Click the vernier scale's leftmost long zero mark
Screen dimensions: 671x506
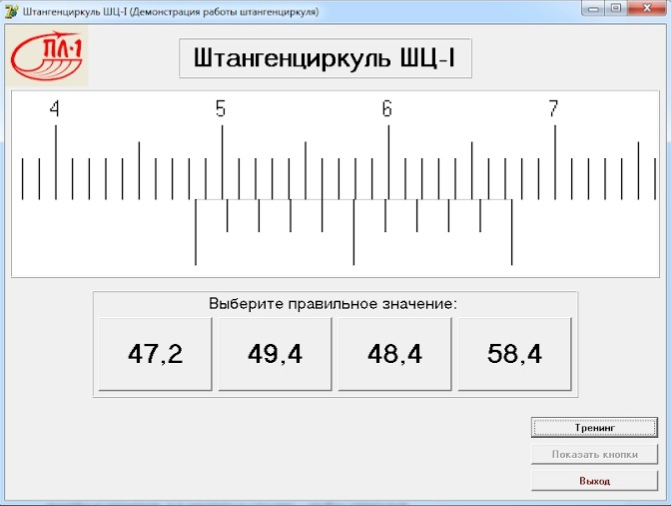196,232
